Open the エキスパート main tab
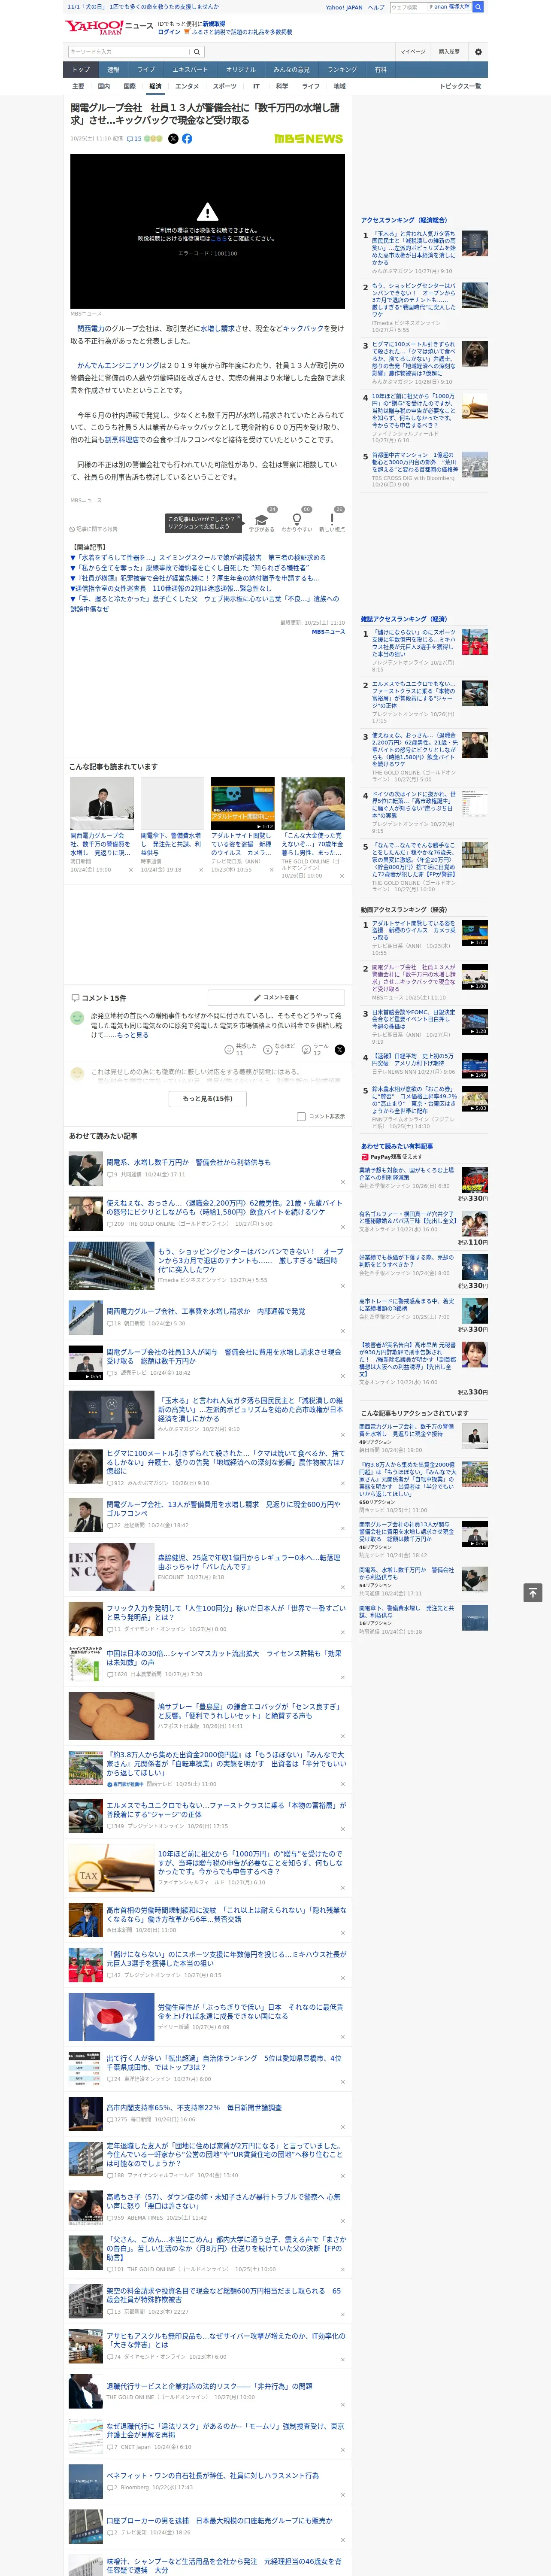Screen dimensions: 551x2576 coord(190,70)
